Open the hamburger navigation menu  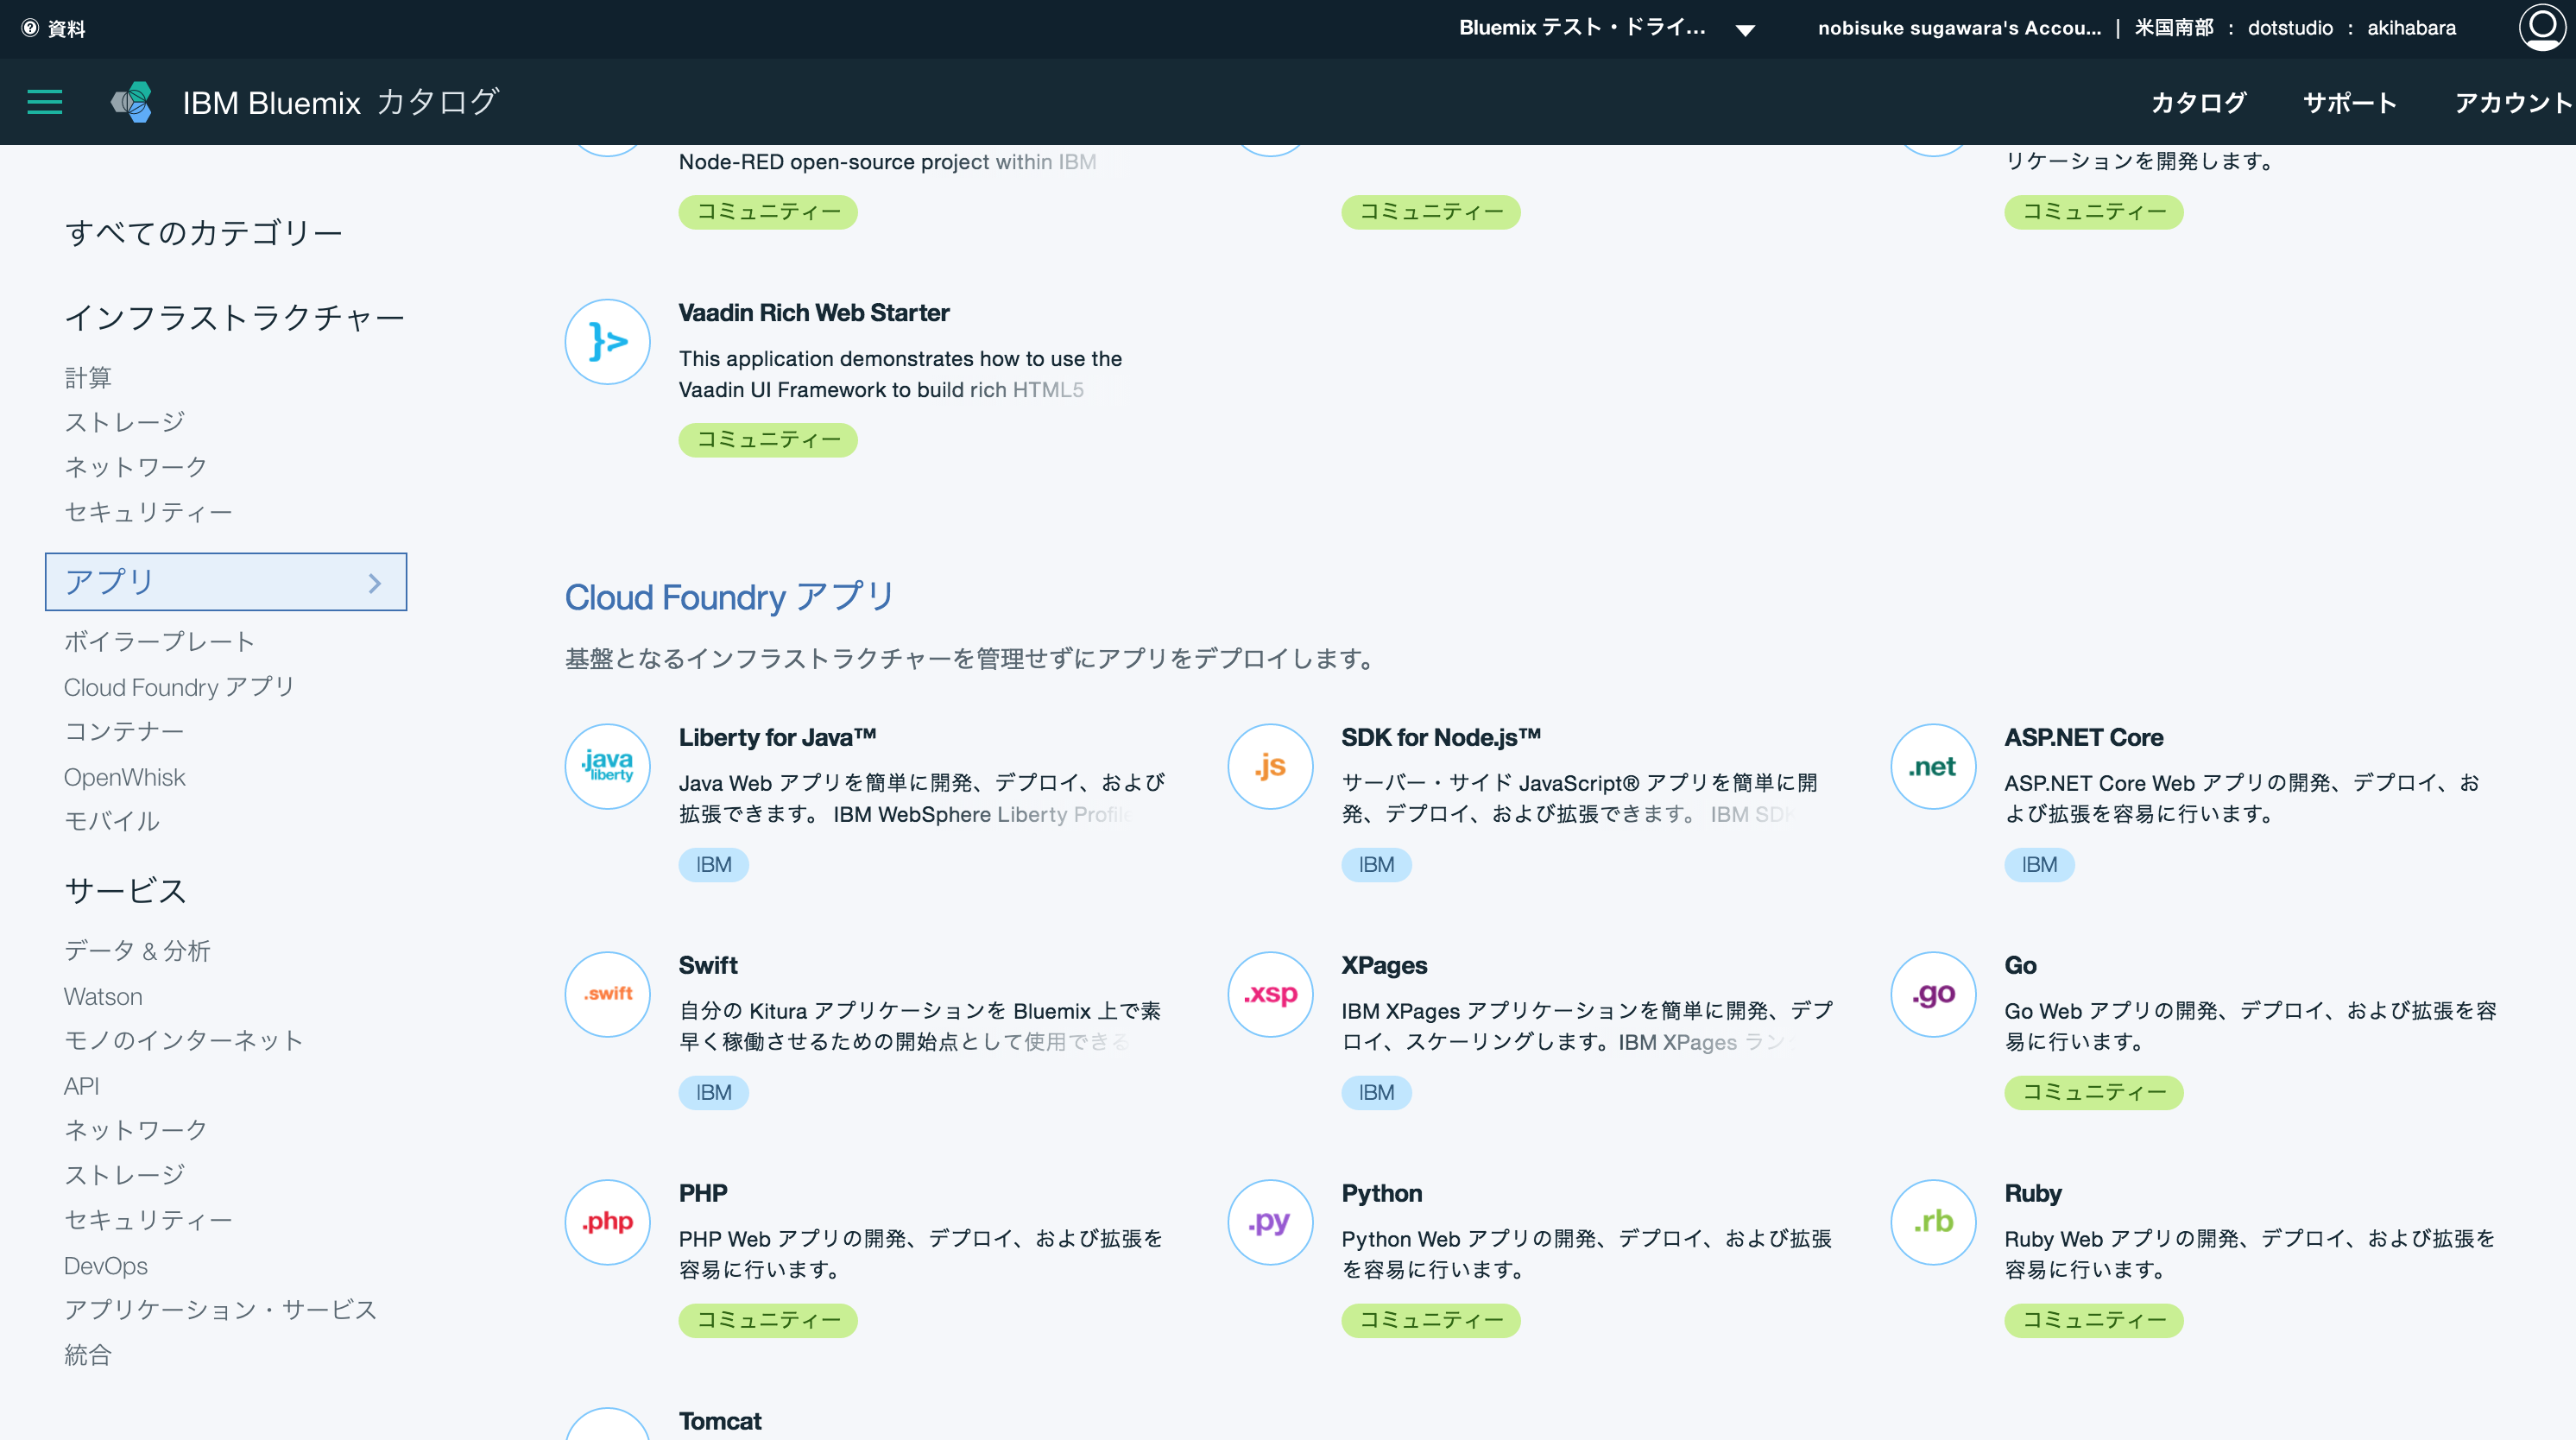click(x=44, y=102)
